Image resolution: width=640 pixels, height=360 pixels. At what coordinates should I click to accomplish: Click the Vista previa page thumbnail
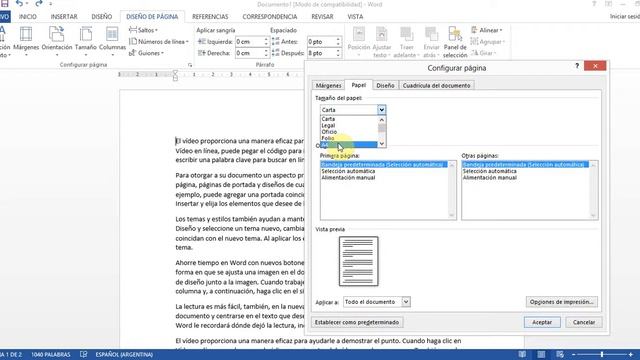tap(358, 261)
